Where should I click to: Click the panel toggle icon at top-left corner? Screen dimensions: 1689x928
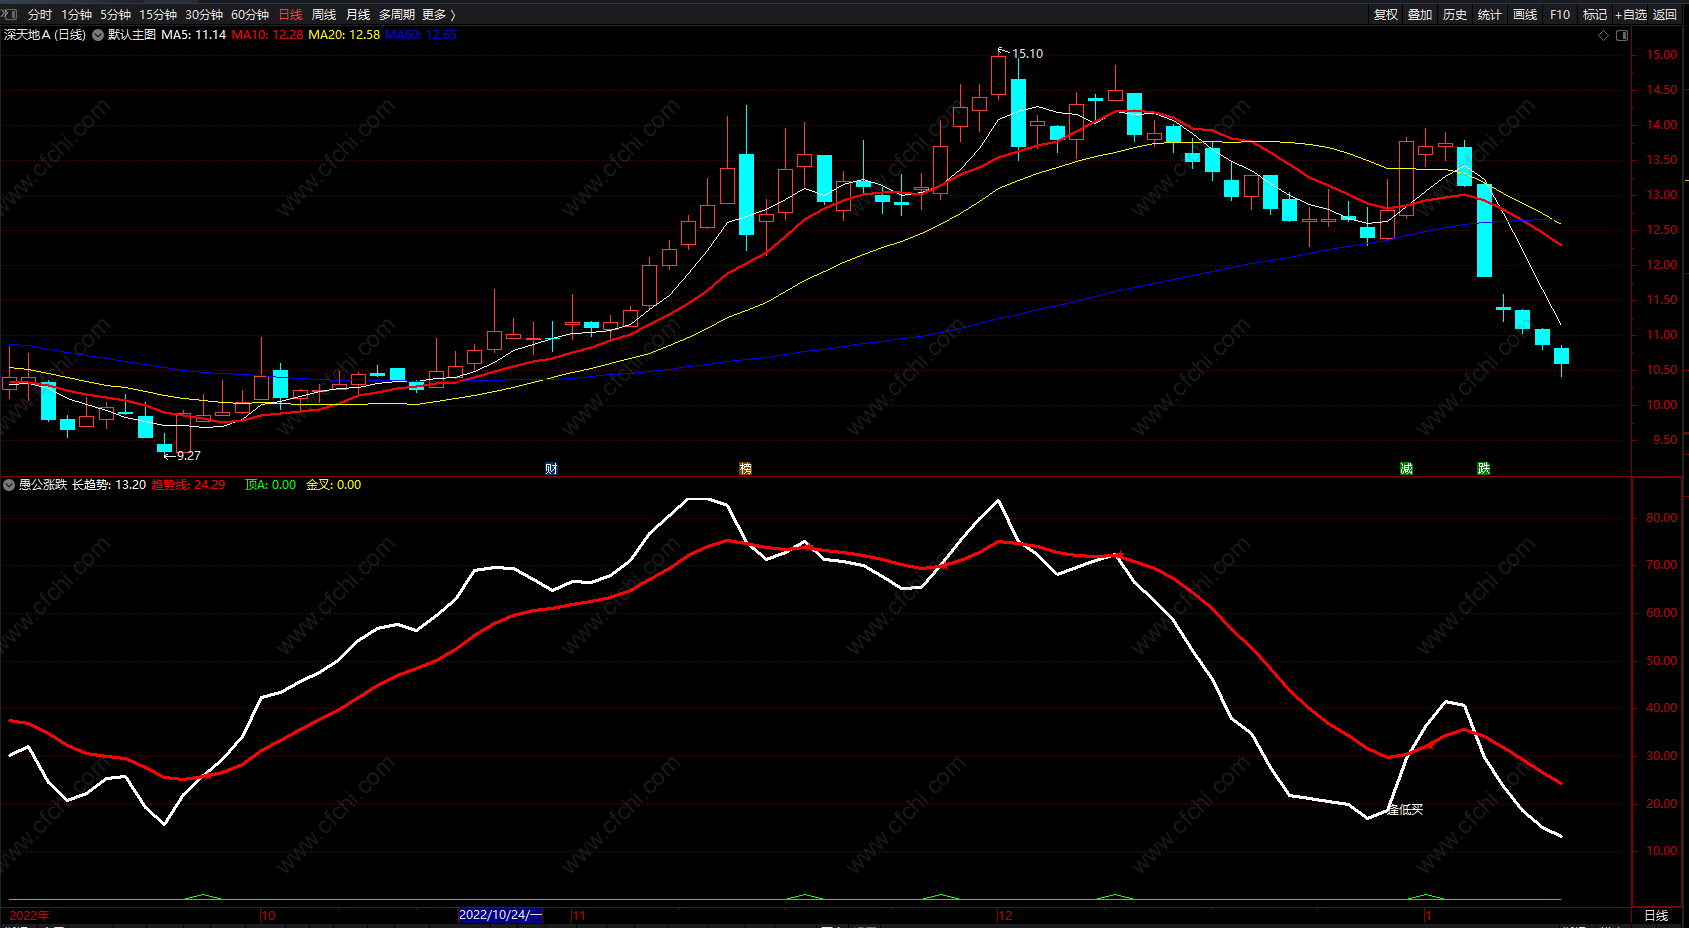[x=11, y=14]
